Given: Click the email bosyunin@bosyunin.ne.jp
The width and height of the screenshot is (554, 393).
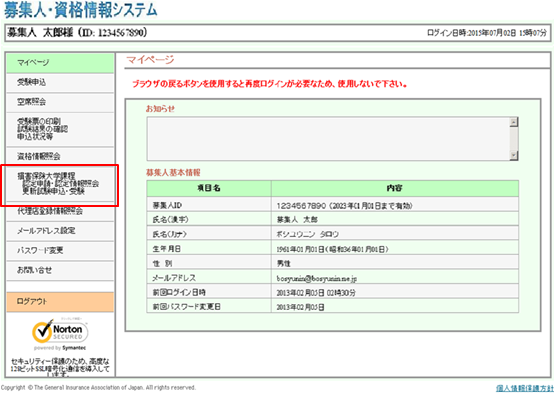Looking at the screenshot, I should (x=317, y=278).
